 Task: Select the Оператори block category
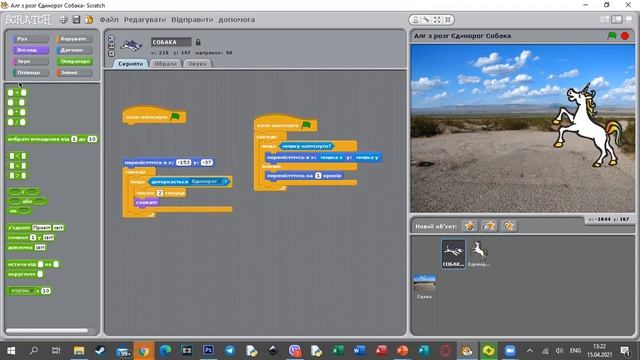(74, 61)
